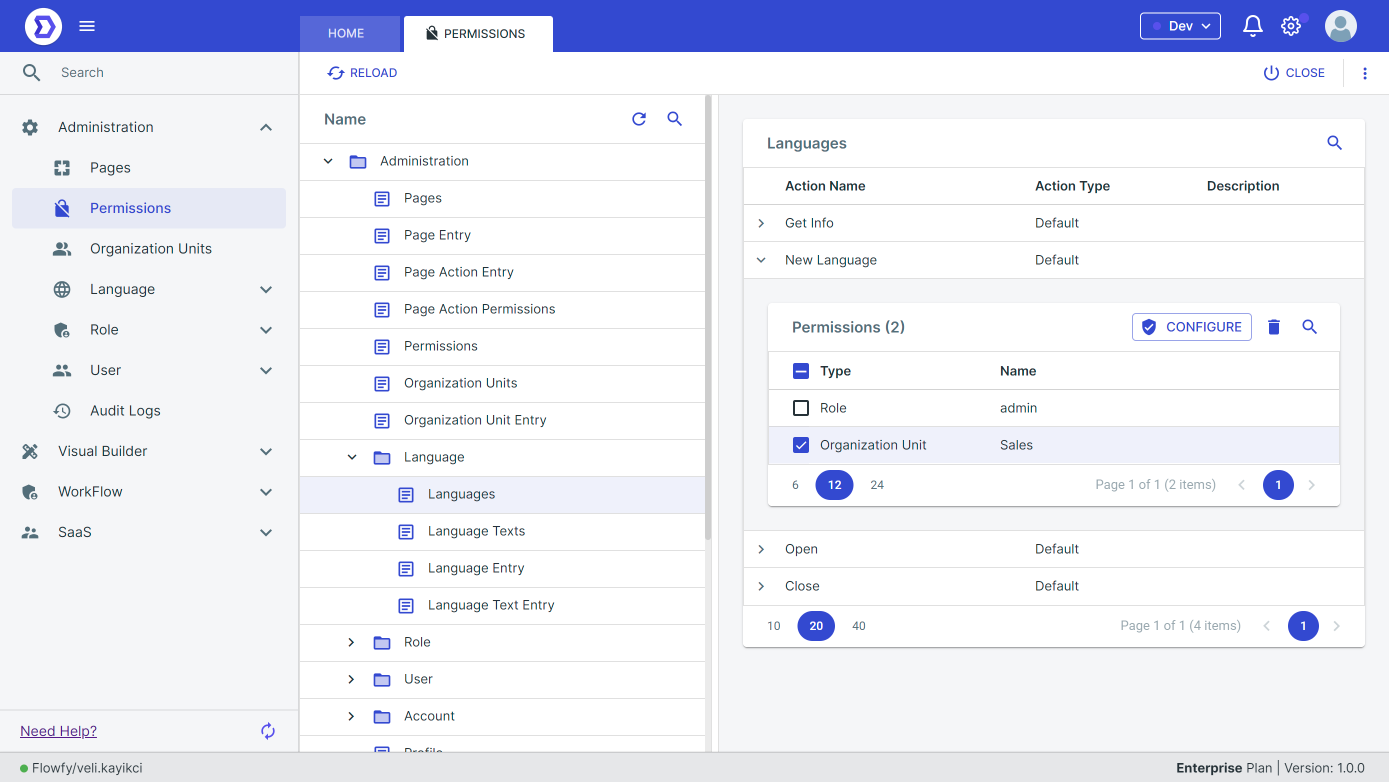Click the tree panel vertical scrollbar
Image resolution: width=1389 pixels, height=782 pixels.
pyautogui.click(x=708, y=318)
